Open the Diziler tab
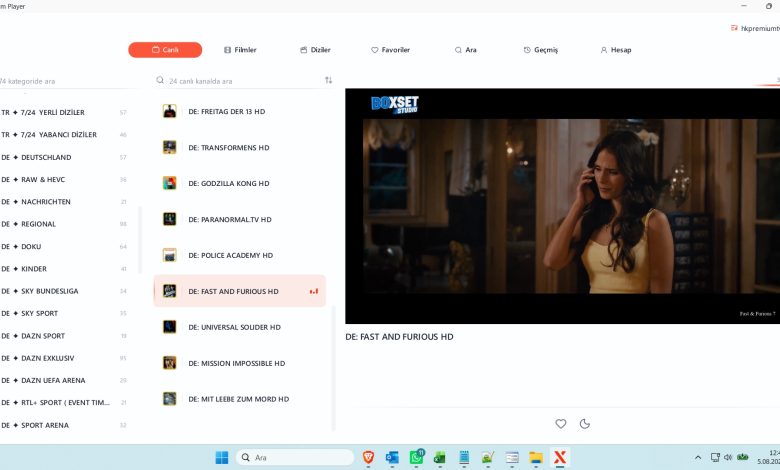780x470 pixels. pos(315,50)
